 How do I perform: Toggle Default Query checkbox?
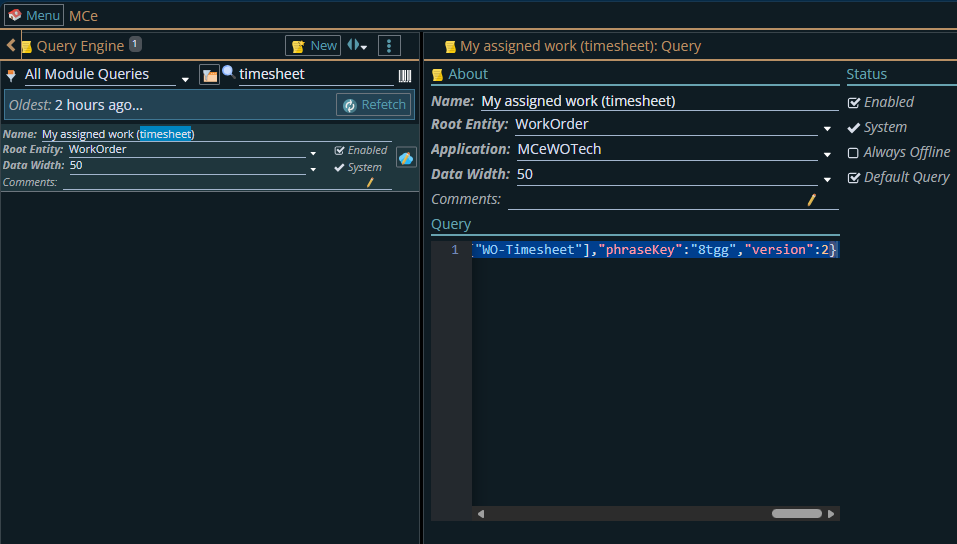click(x=854, y=178)
